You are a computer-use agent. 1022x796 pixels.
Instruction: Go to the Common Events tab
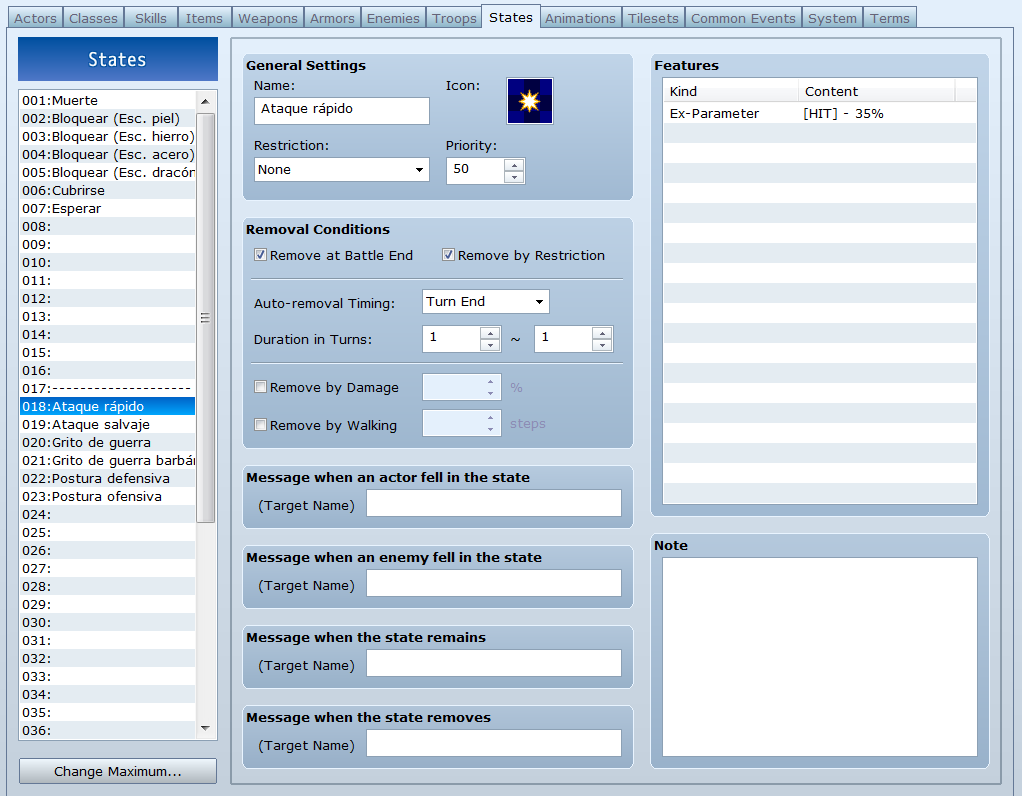743,18
